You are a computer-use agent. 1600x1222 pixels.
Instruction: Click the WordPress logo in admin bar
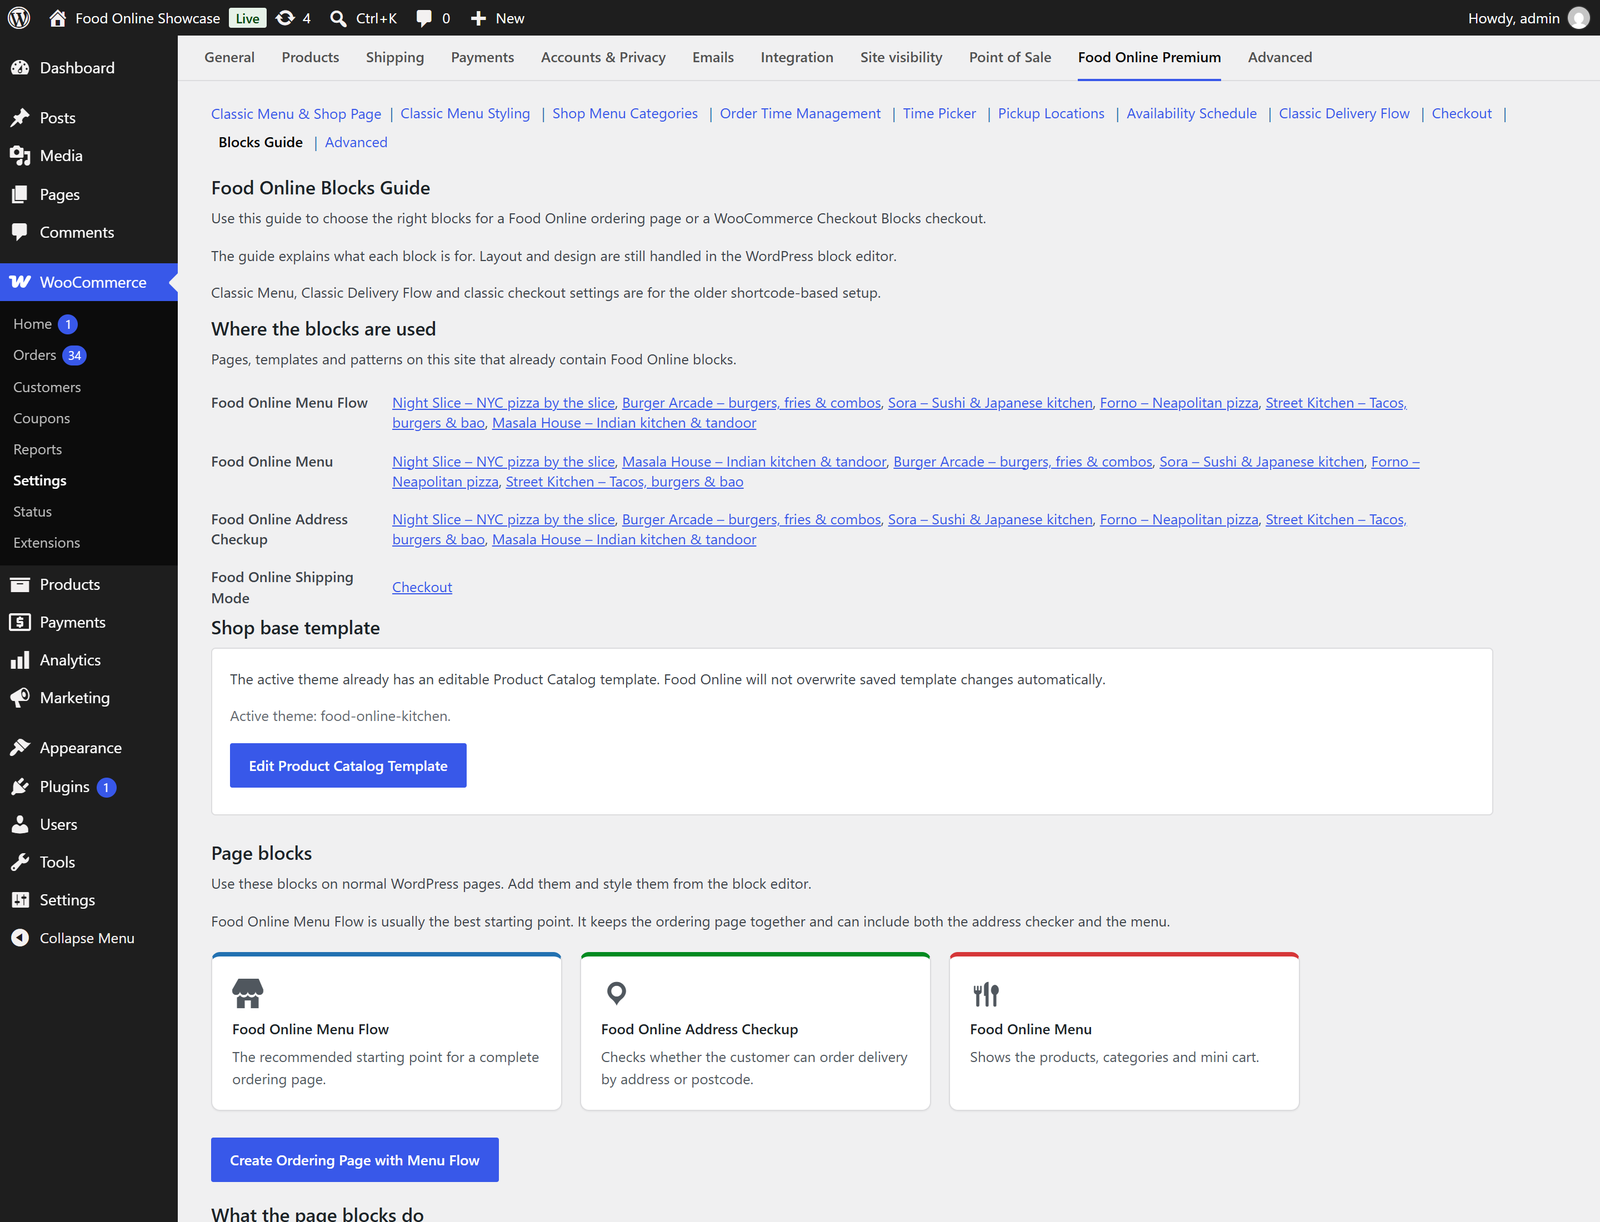click(x=19, y=18)
